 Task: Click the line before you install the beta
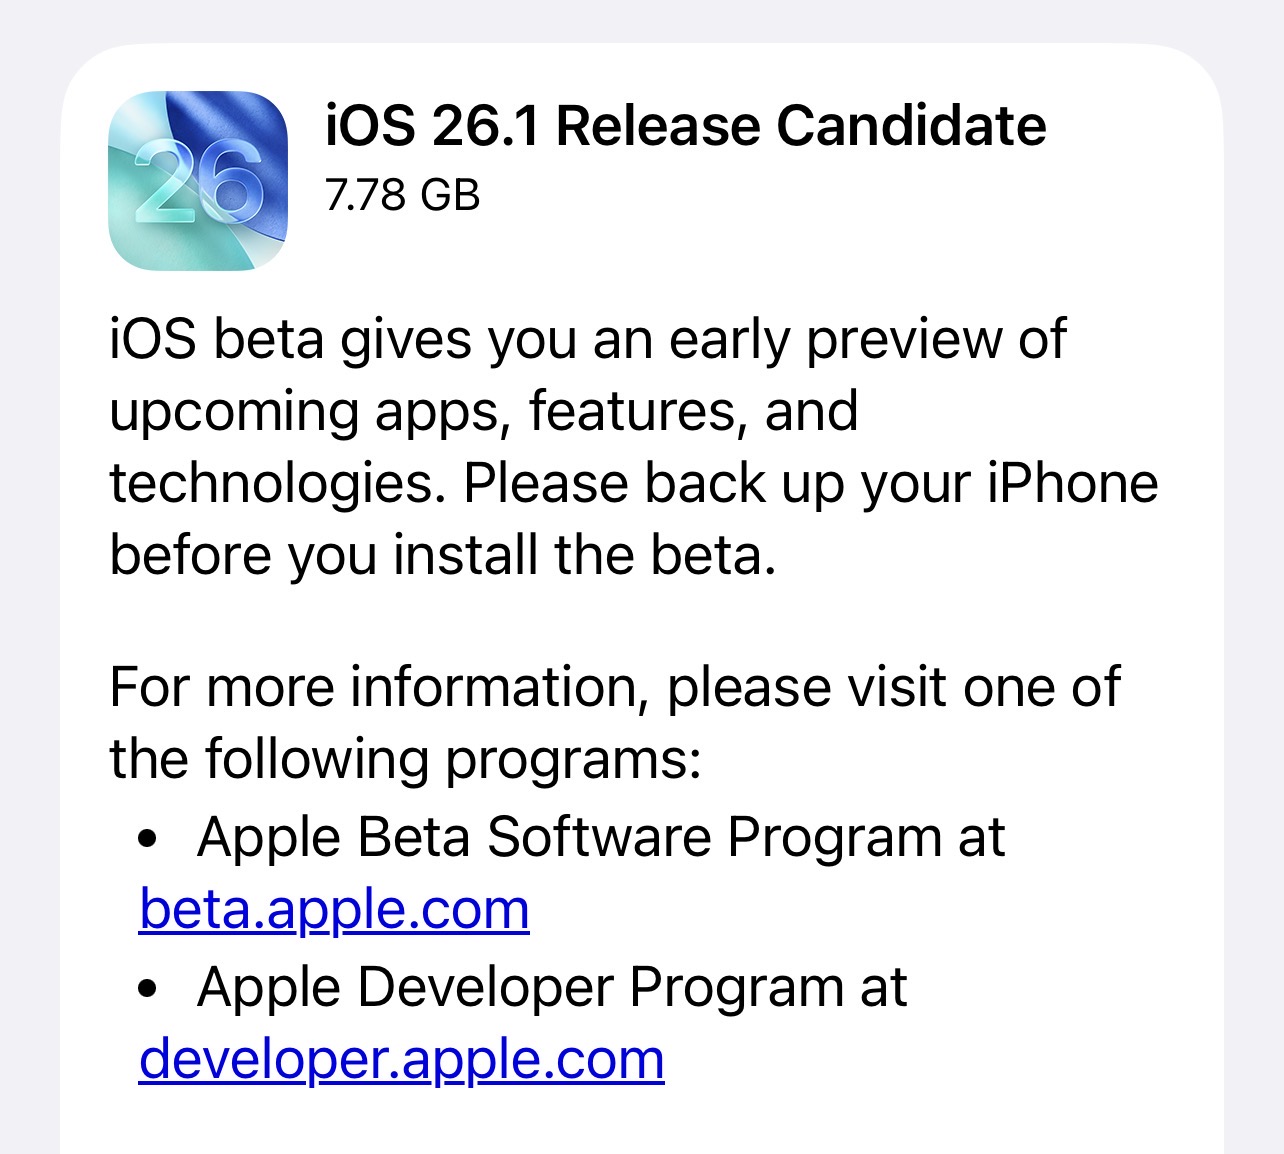coord(443,555)
